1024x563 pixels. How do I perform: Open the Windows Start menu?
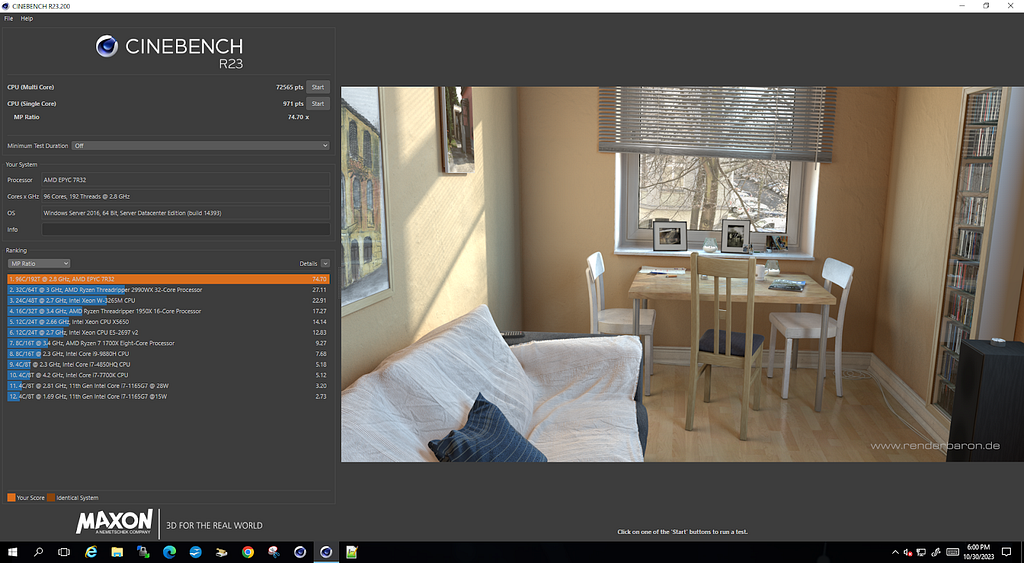pos(12,553)
